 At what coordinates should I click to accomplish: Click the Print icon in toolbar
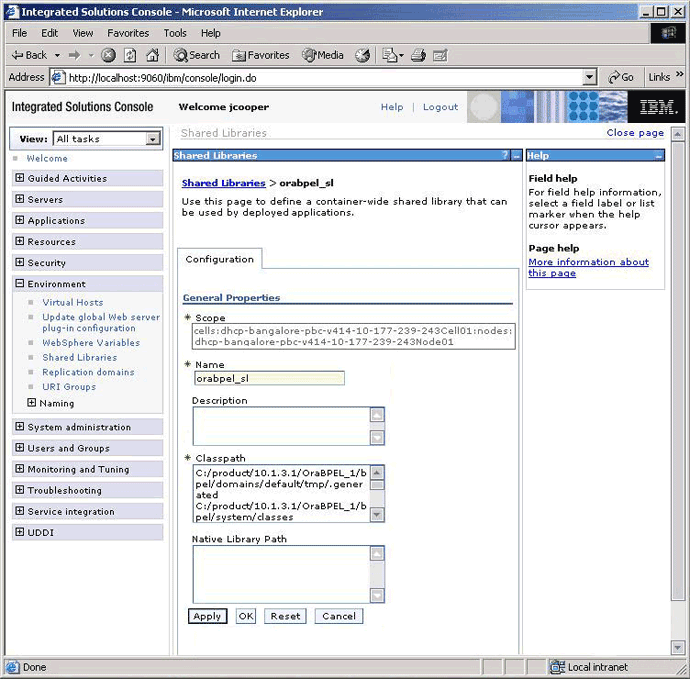click(418, 55)
